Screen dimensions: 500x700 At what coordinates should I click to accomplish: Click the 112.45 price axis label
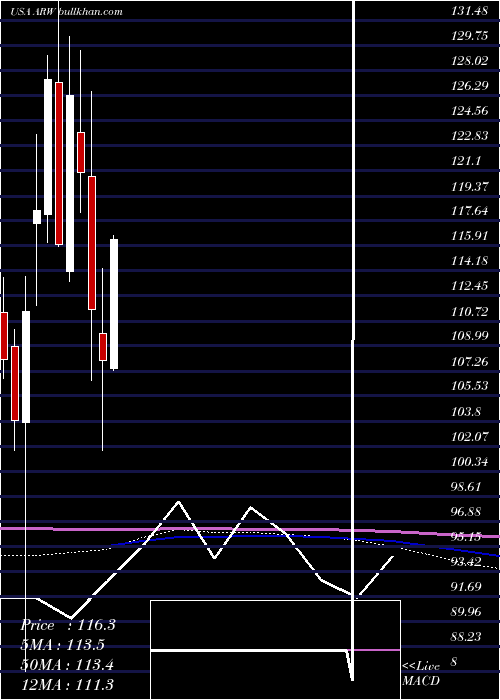[469, 287]
